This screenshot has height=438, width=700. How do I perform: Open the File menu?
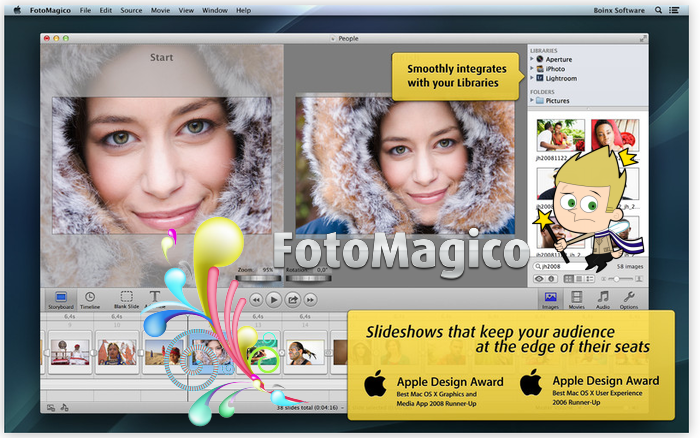tap(85, 10)
